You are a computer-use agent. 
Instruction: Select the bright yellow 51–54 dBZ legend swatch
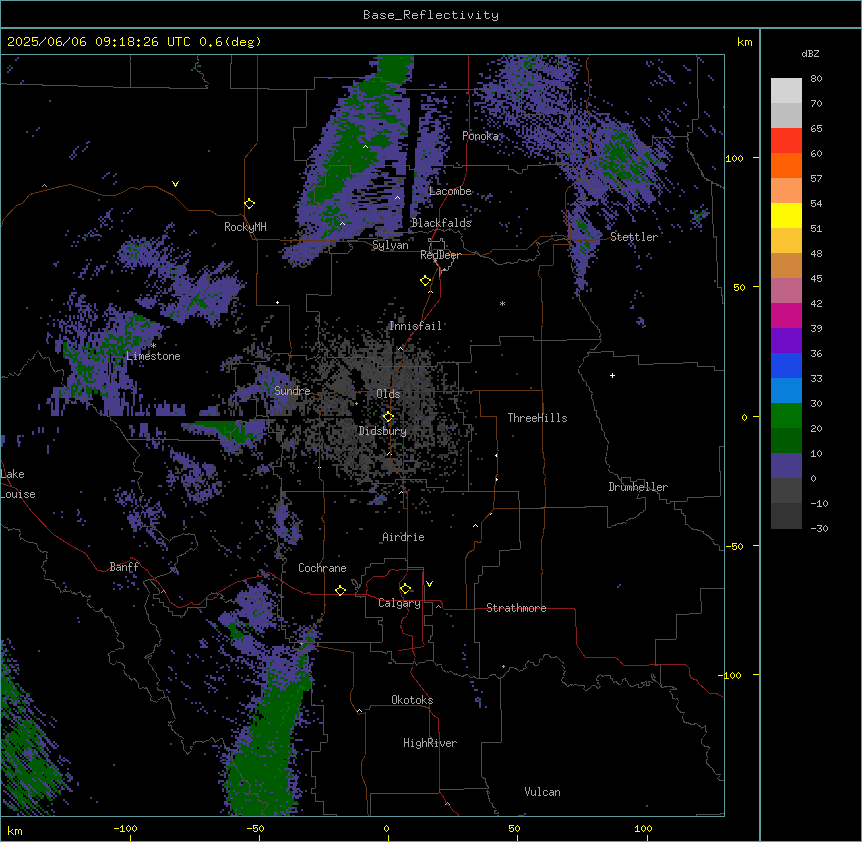786,215
